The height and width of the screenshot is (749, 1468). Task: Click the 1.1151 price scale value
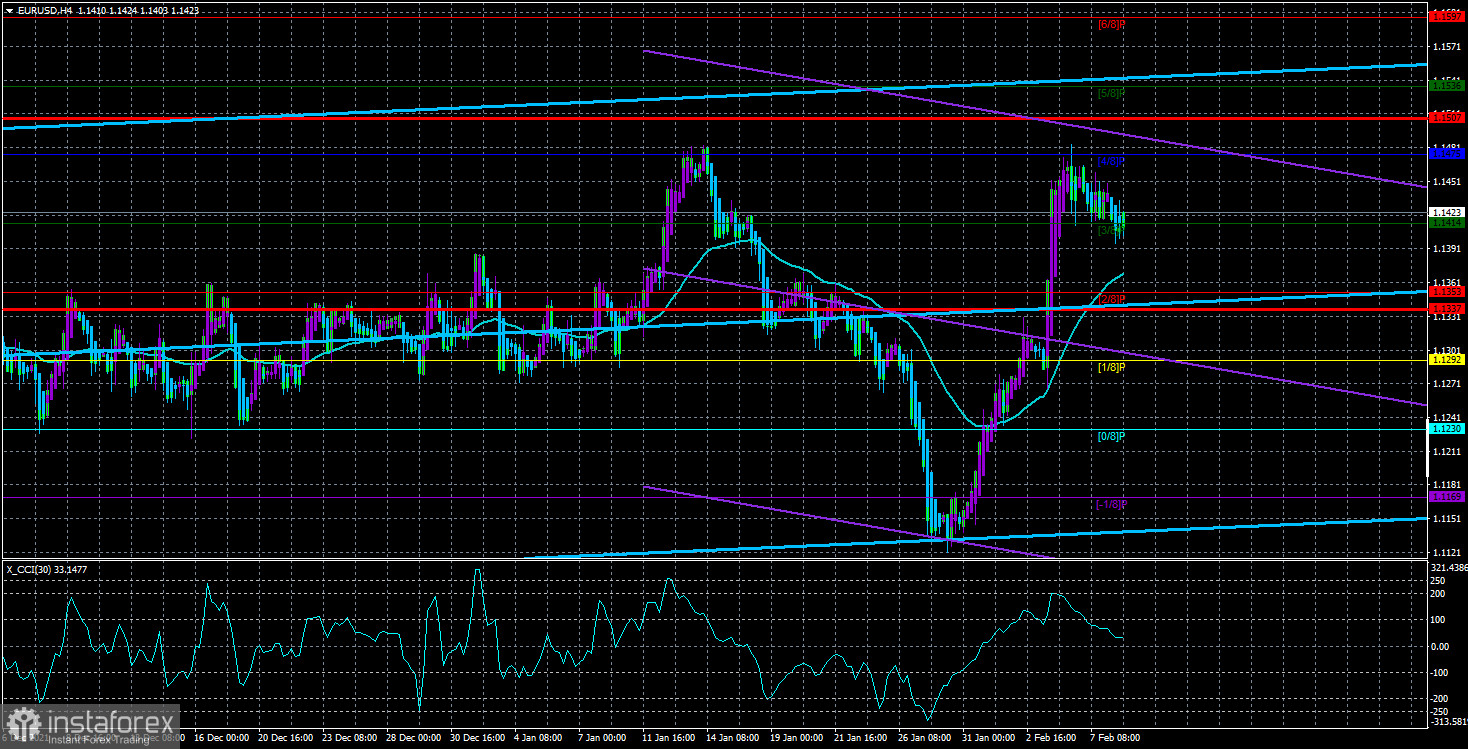pos(1447,518)
